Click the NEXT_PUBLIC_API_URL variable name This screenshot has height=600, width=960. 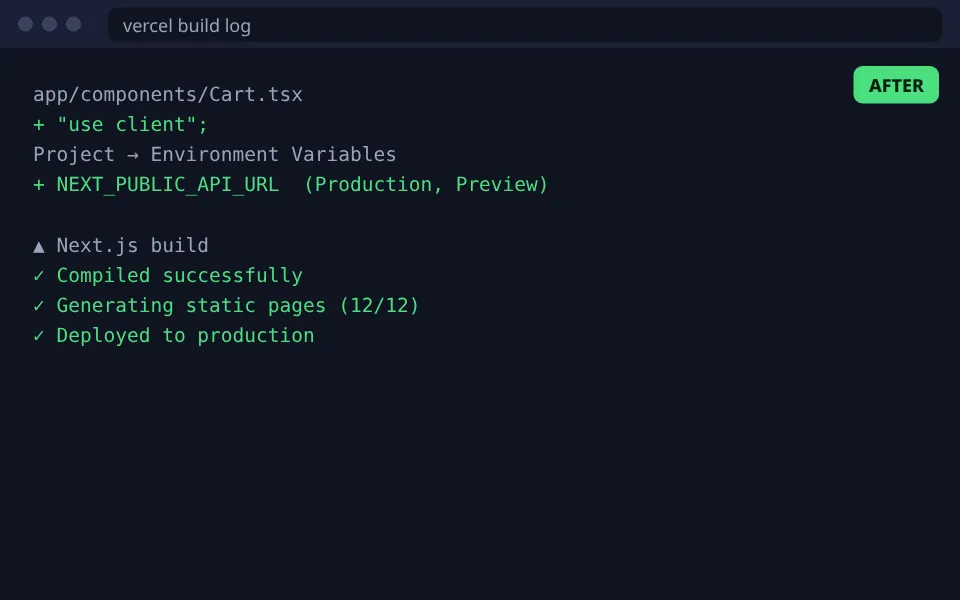point(168,184)
